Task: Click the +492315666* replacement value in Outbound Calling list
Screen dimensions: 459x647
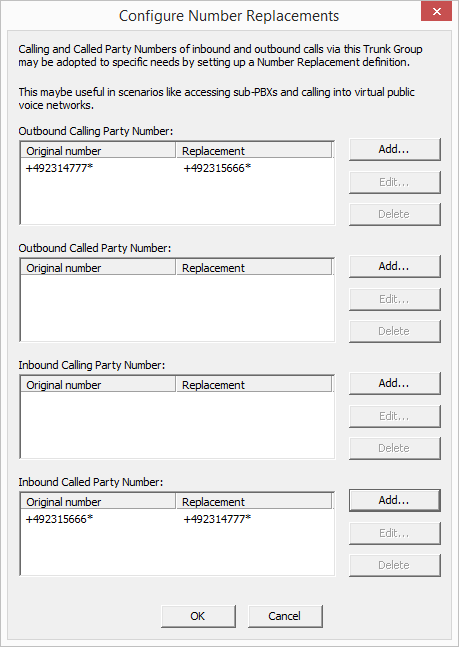Action: click(218, 169)
